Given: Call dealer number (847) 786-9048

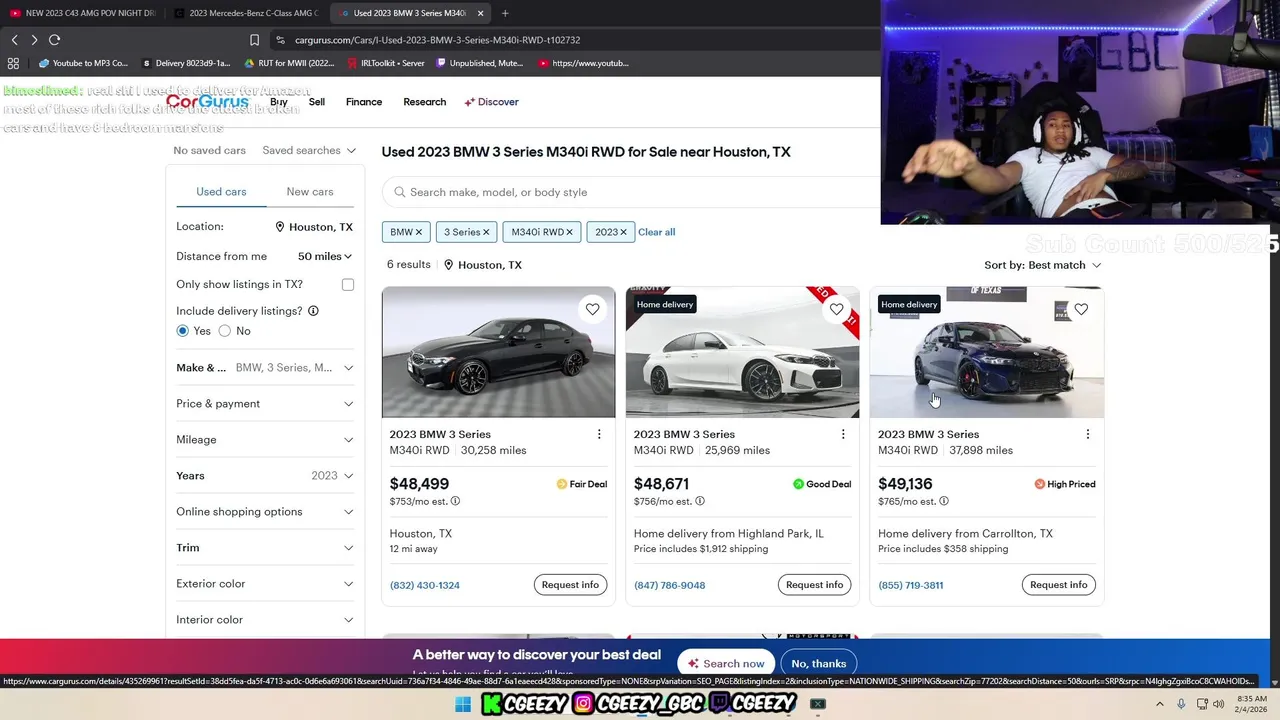Looking at the screenshot, I should coord(669,585).
